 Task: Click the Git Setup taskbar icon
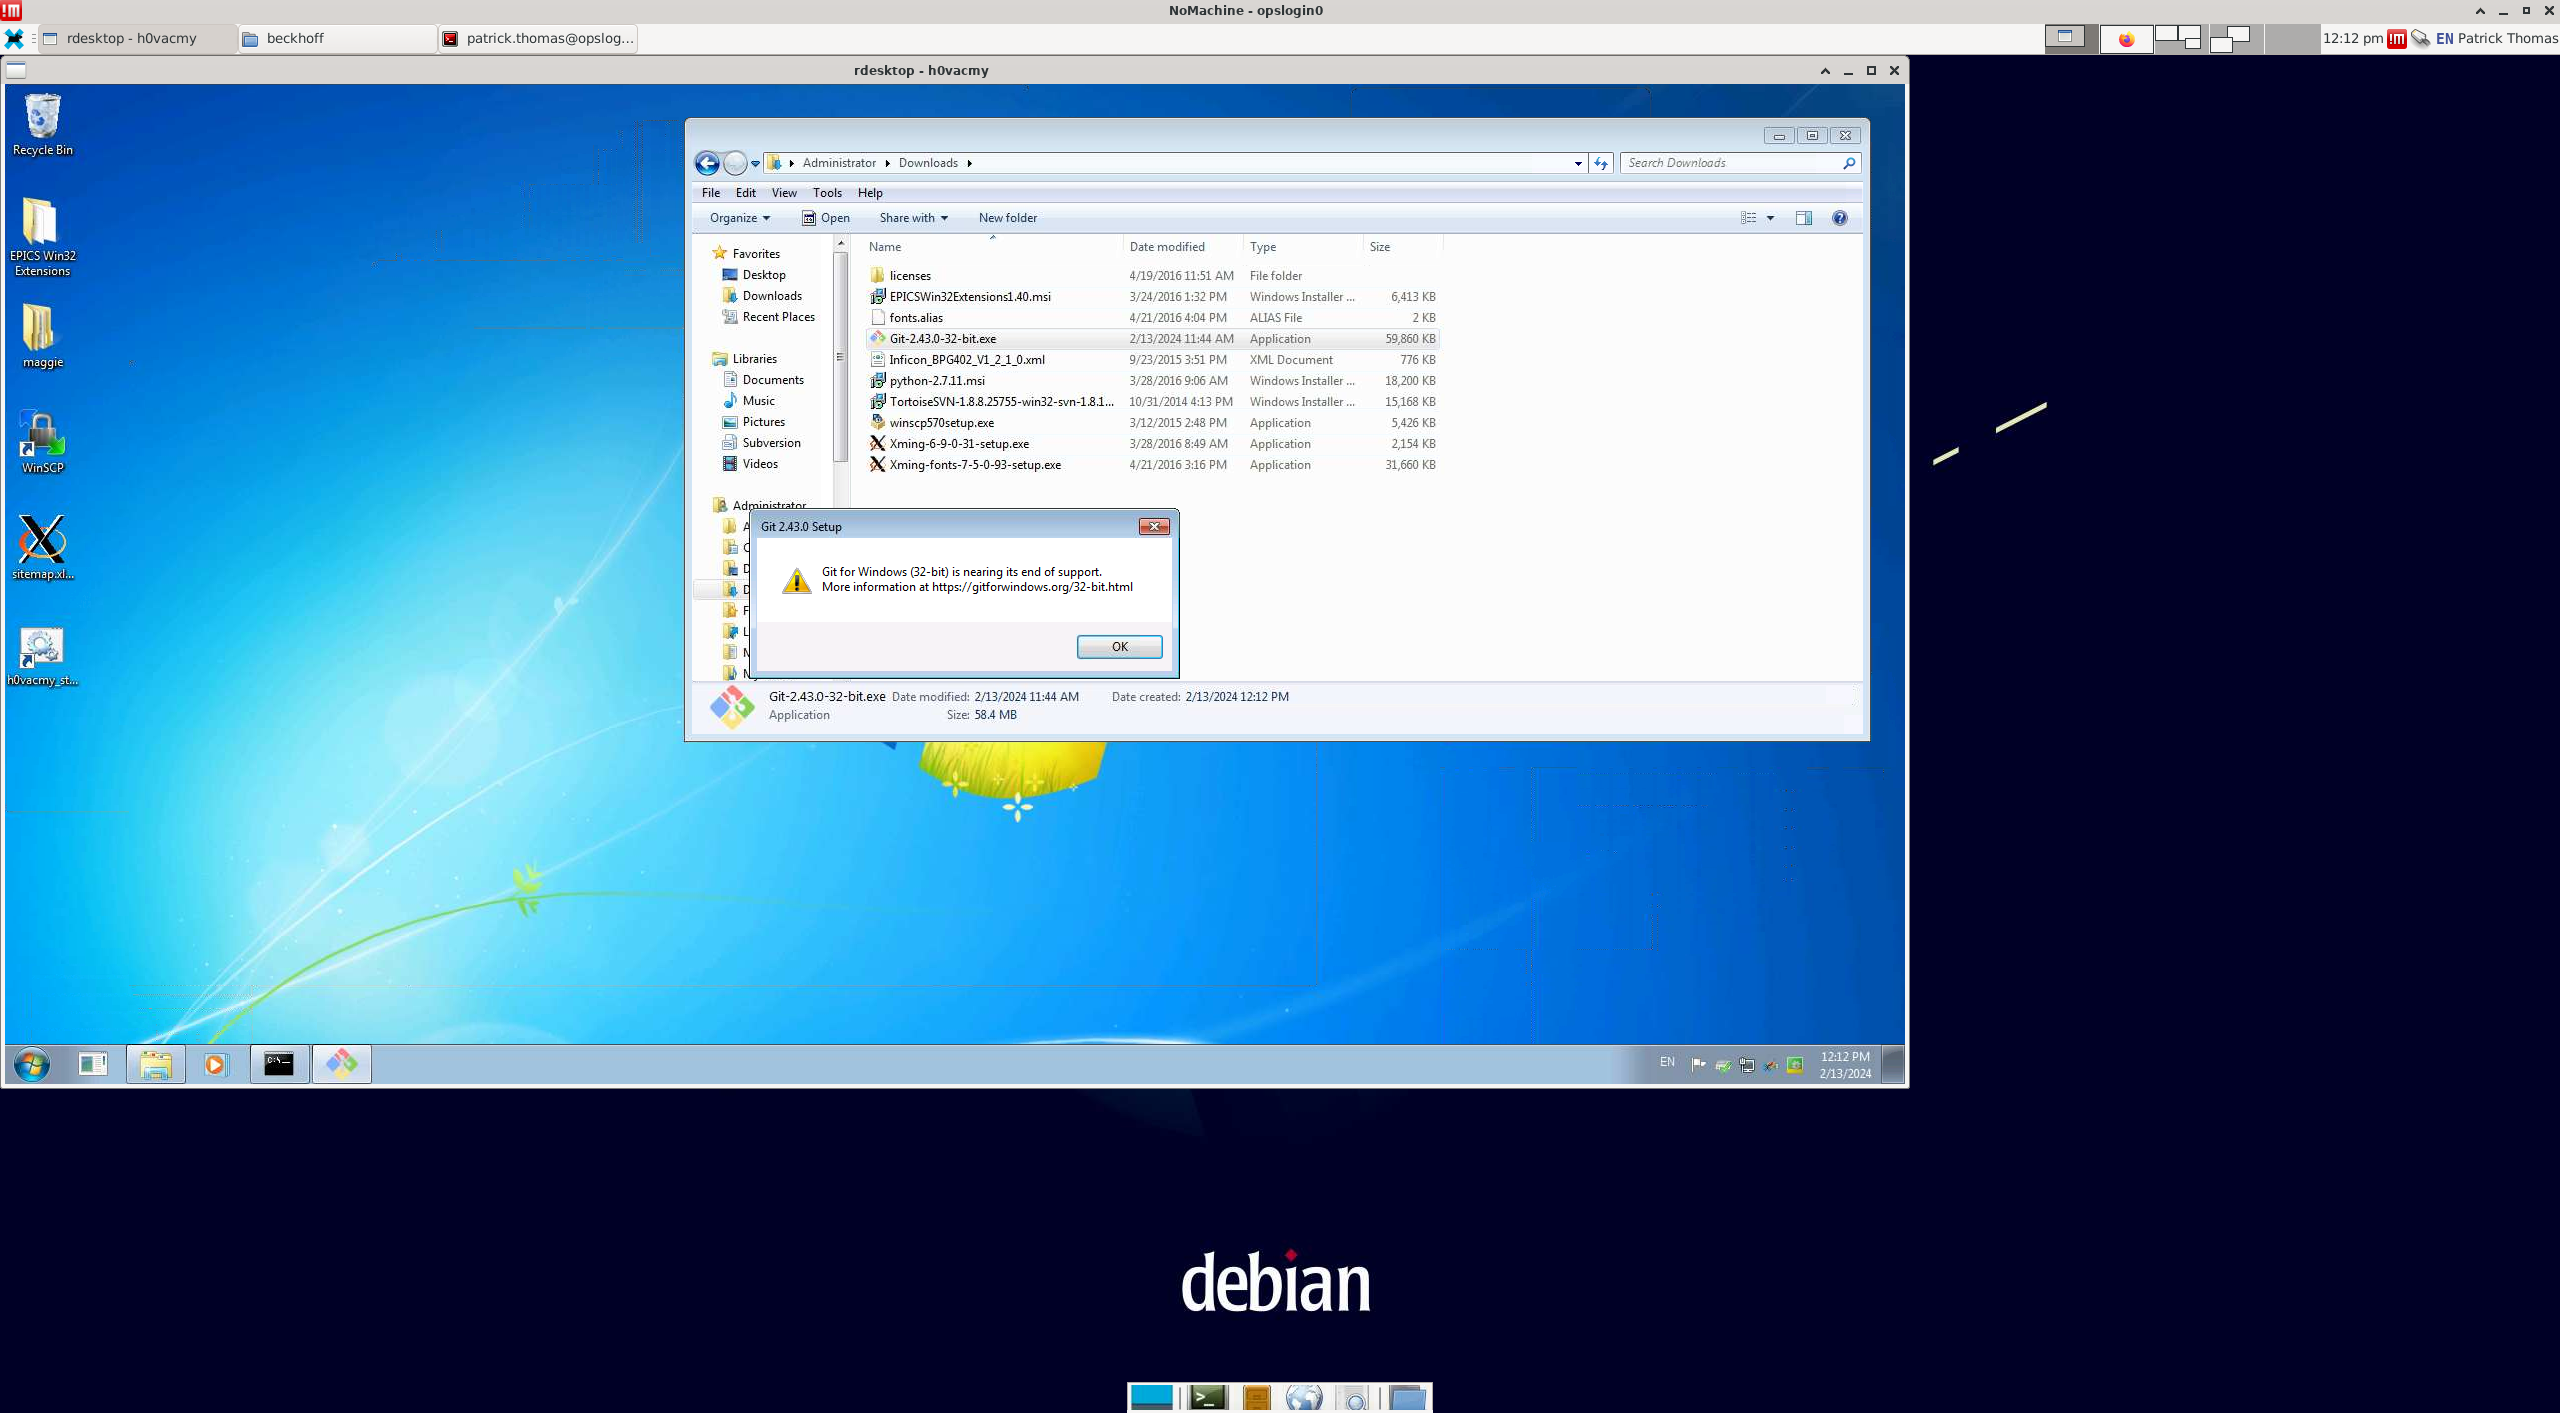(x=341, y=1064)
